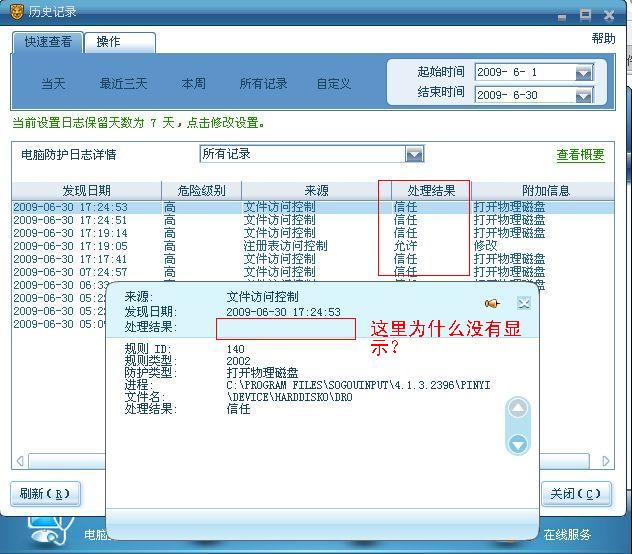The width and height of the screenshot is (632, 554).
Task: Click 注册表访问控制 source cell
Action: 285,246
